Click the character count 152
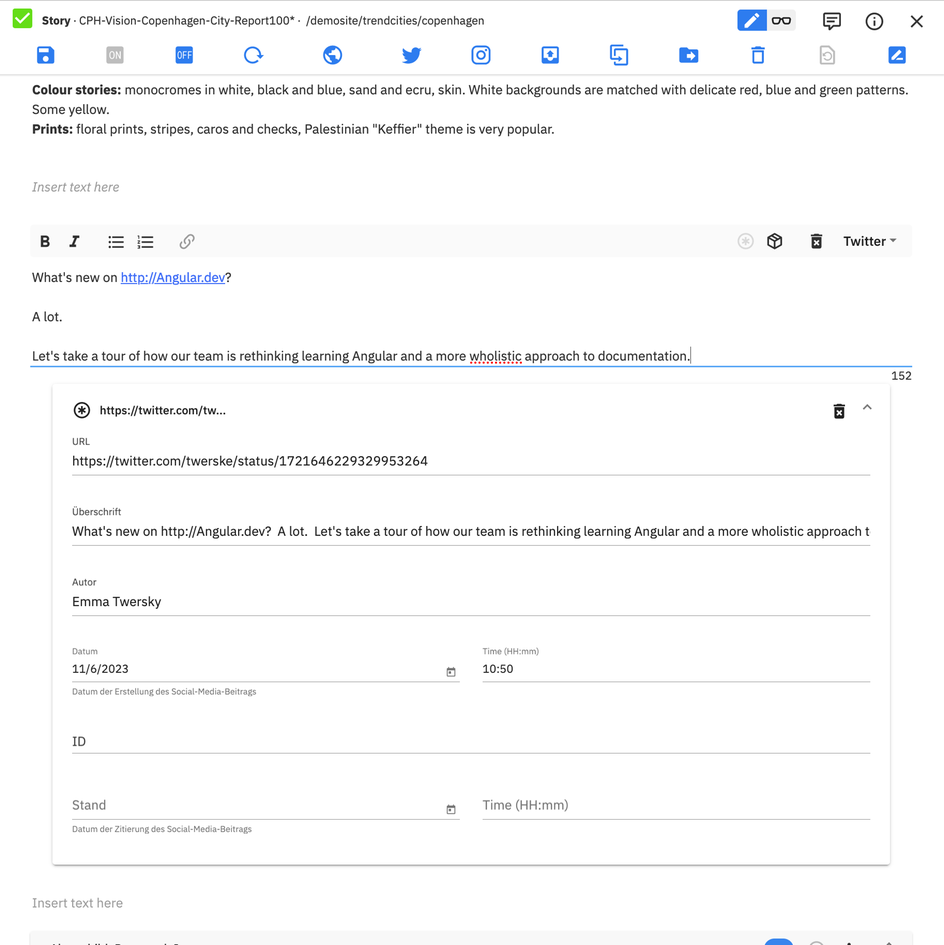The width and height of the screenshot is (944, 945). 901,376
